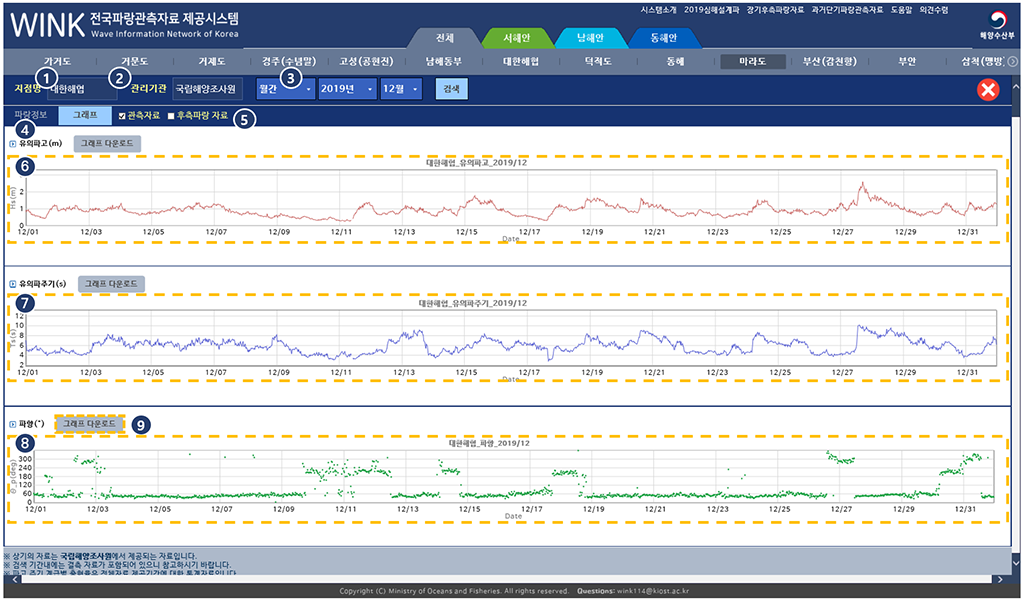This screenshot has width=1024, height=601.
Task: Download the 파향 graph
Action: pyautogui.click(x=89, y=424)
